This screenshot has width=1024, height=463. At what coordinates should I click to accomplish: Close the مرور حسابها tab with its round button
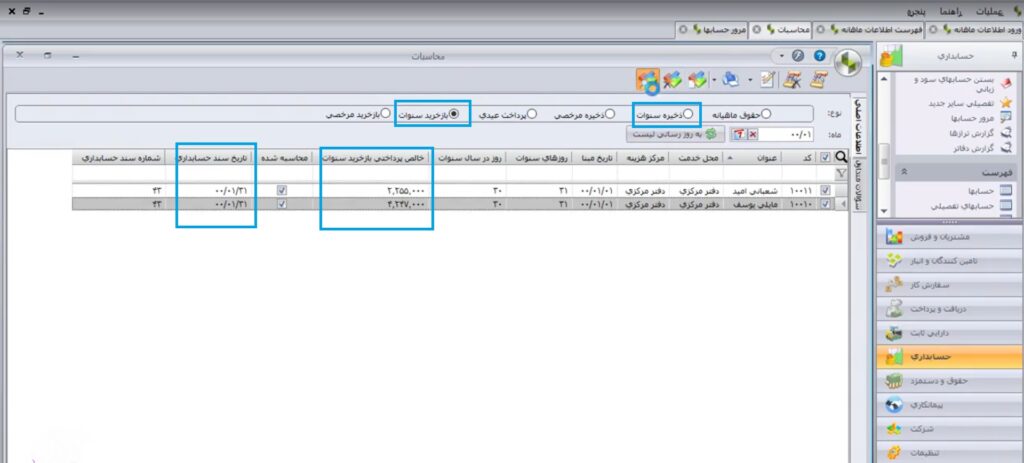tap(683, 30)
